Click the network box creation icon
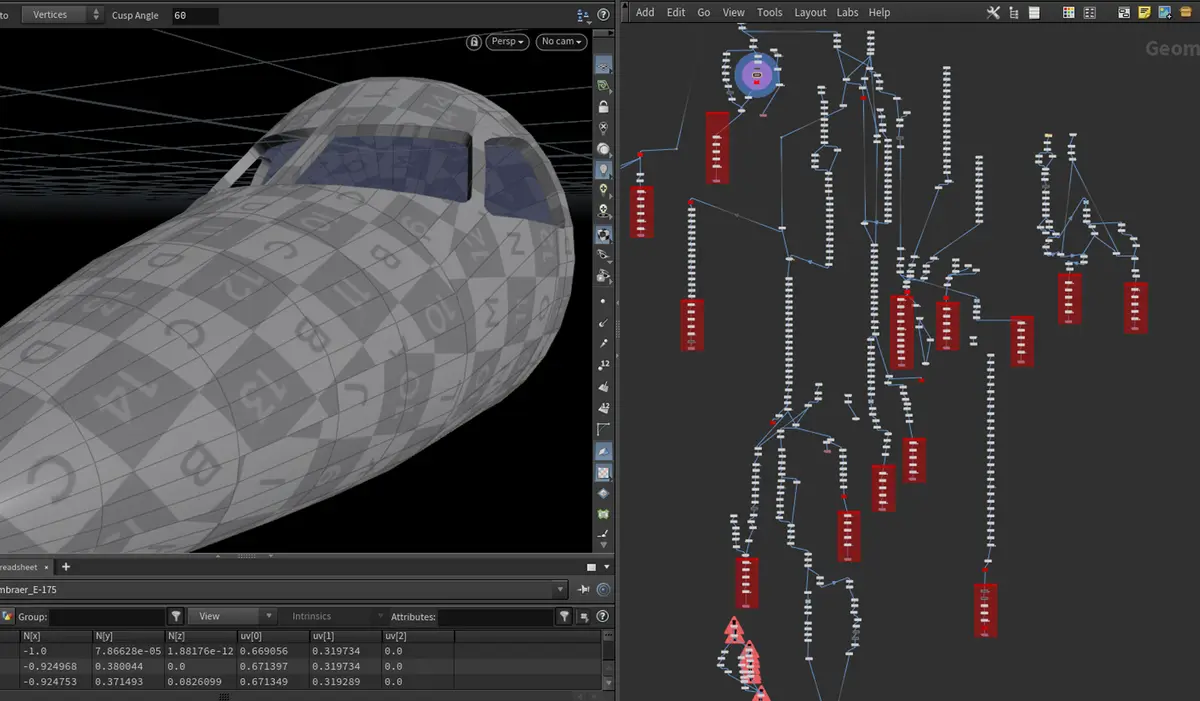1200x701 pixels. point(1124,13)
